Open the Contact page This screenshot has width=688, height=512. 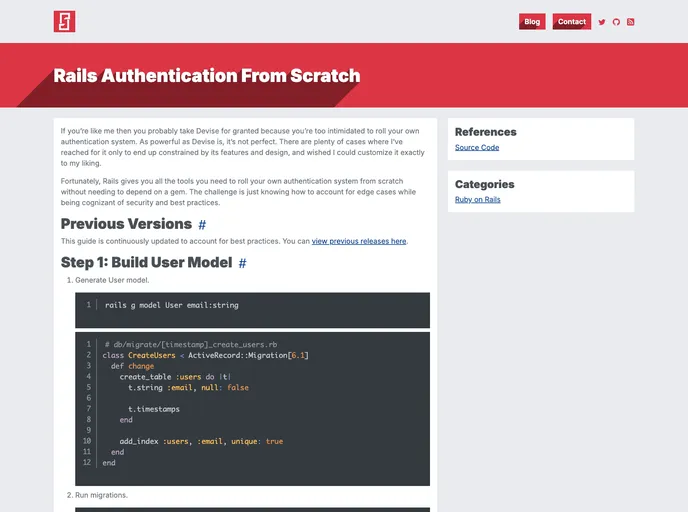[x=572, y=21]
